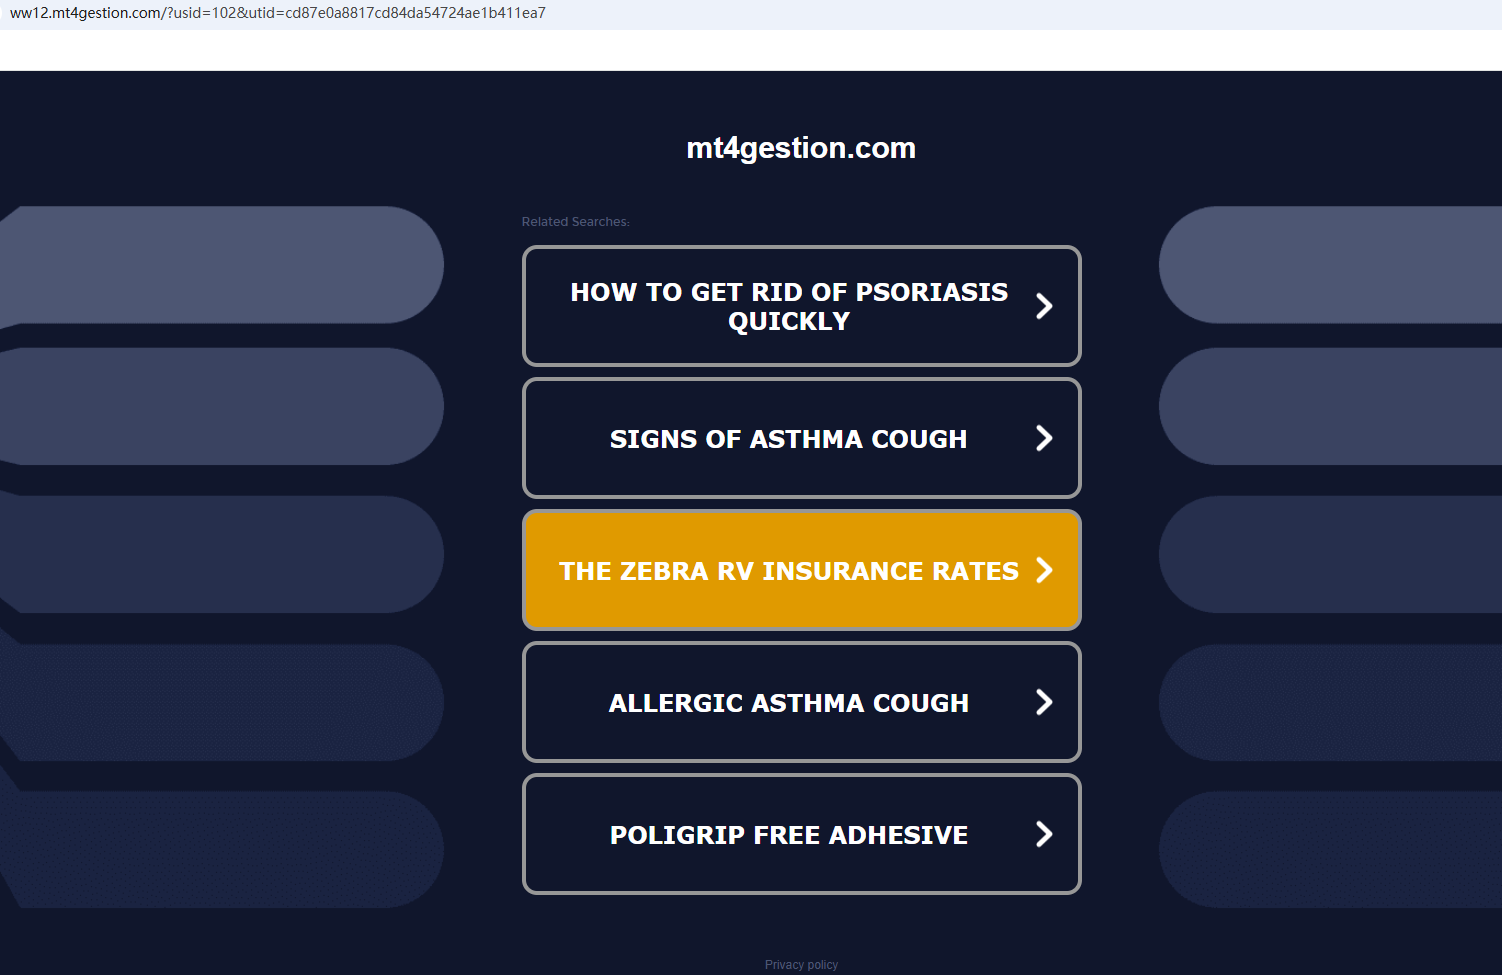The height and width of the screenshot is (975, 1502).
Task: Click the middle decorative pill on the right
Action: pos(1330,555)
